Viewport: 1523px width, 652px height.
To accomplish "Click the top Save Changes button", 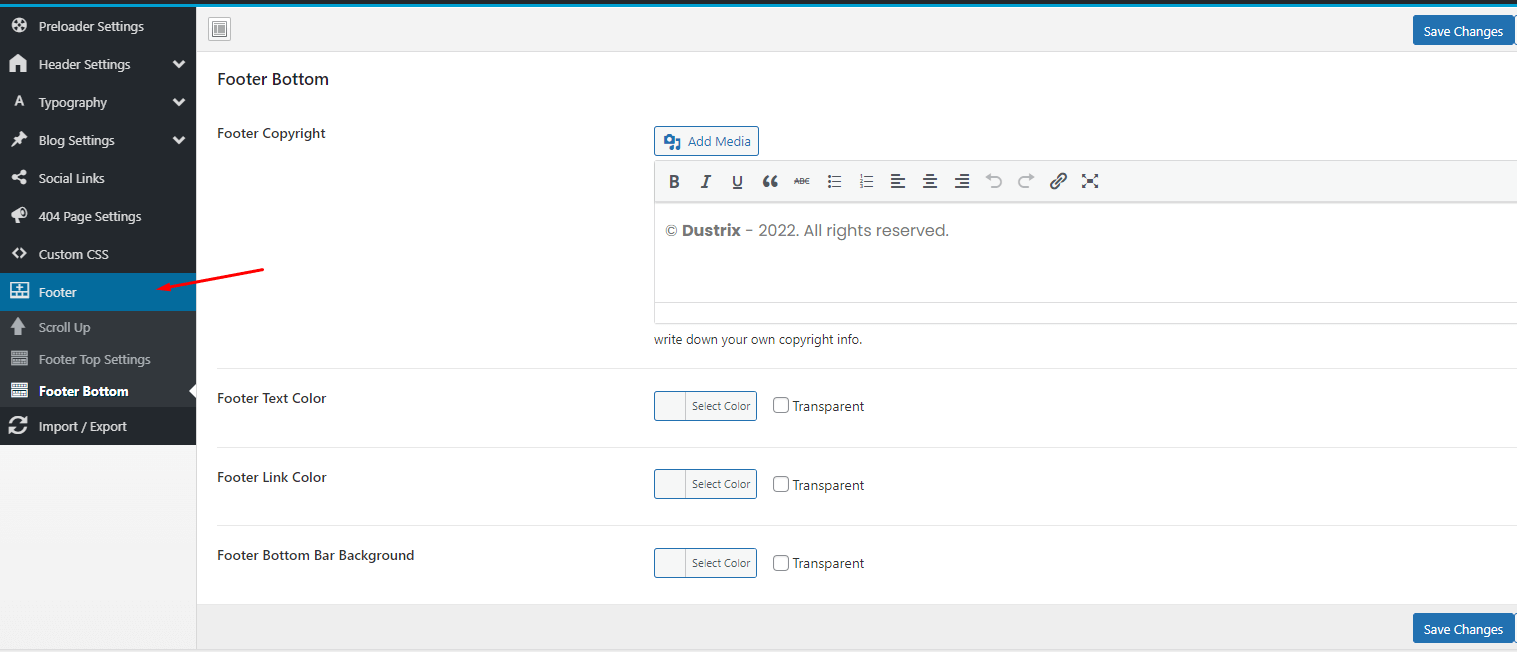I will [1462, 31].
